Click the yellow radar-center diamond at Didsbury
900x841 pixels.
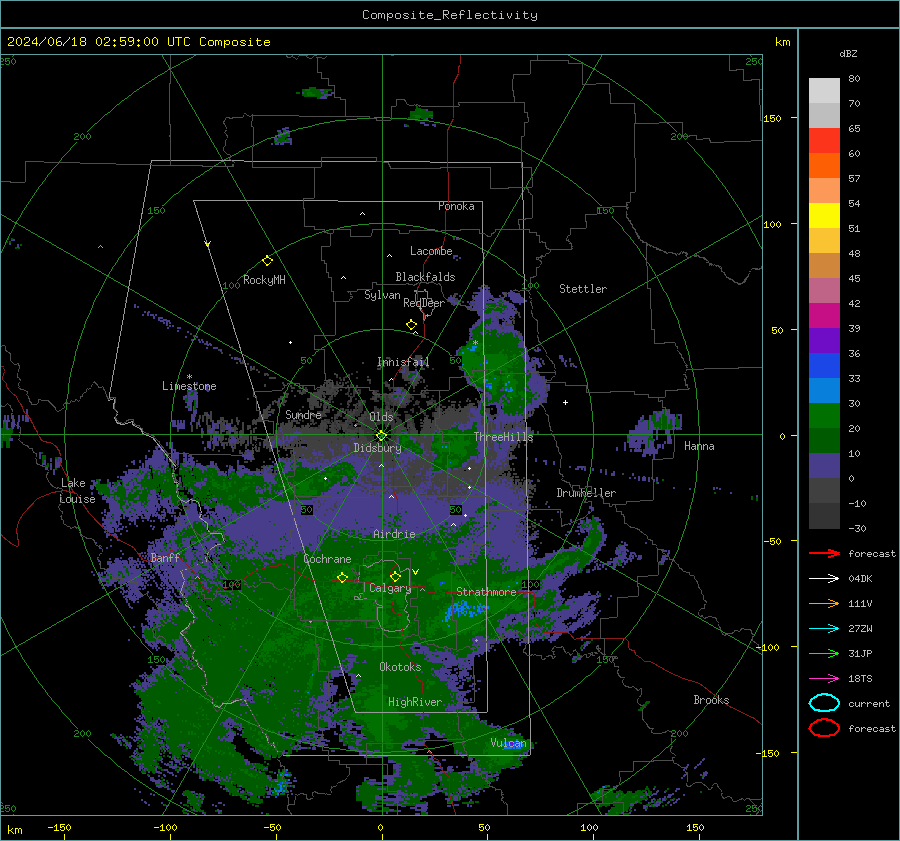tap(381, 436)
